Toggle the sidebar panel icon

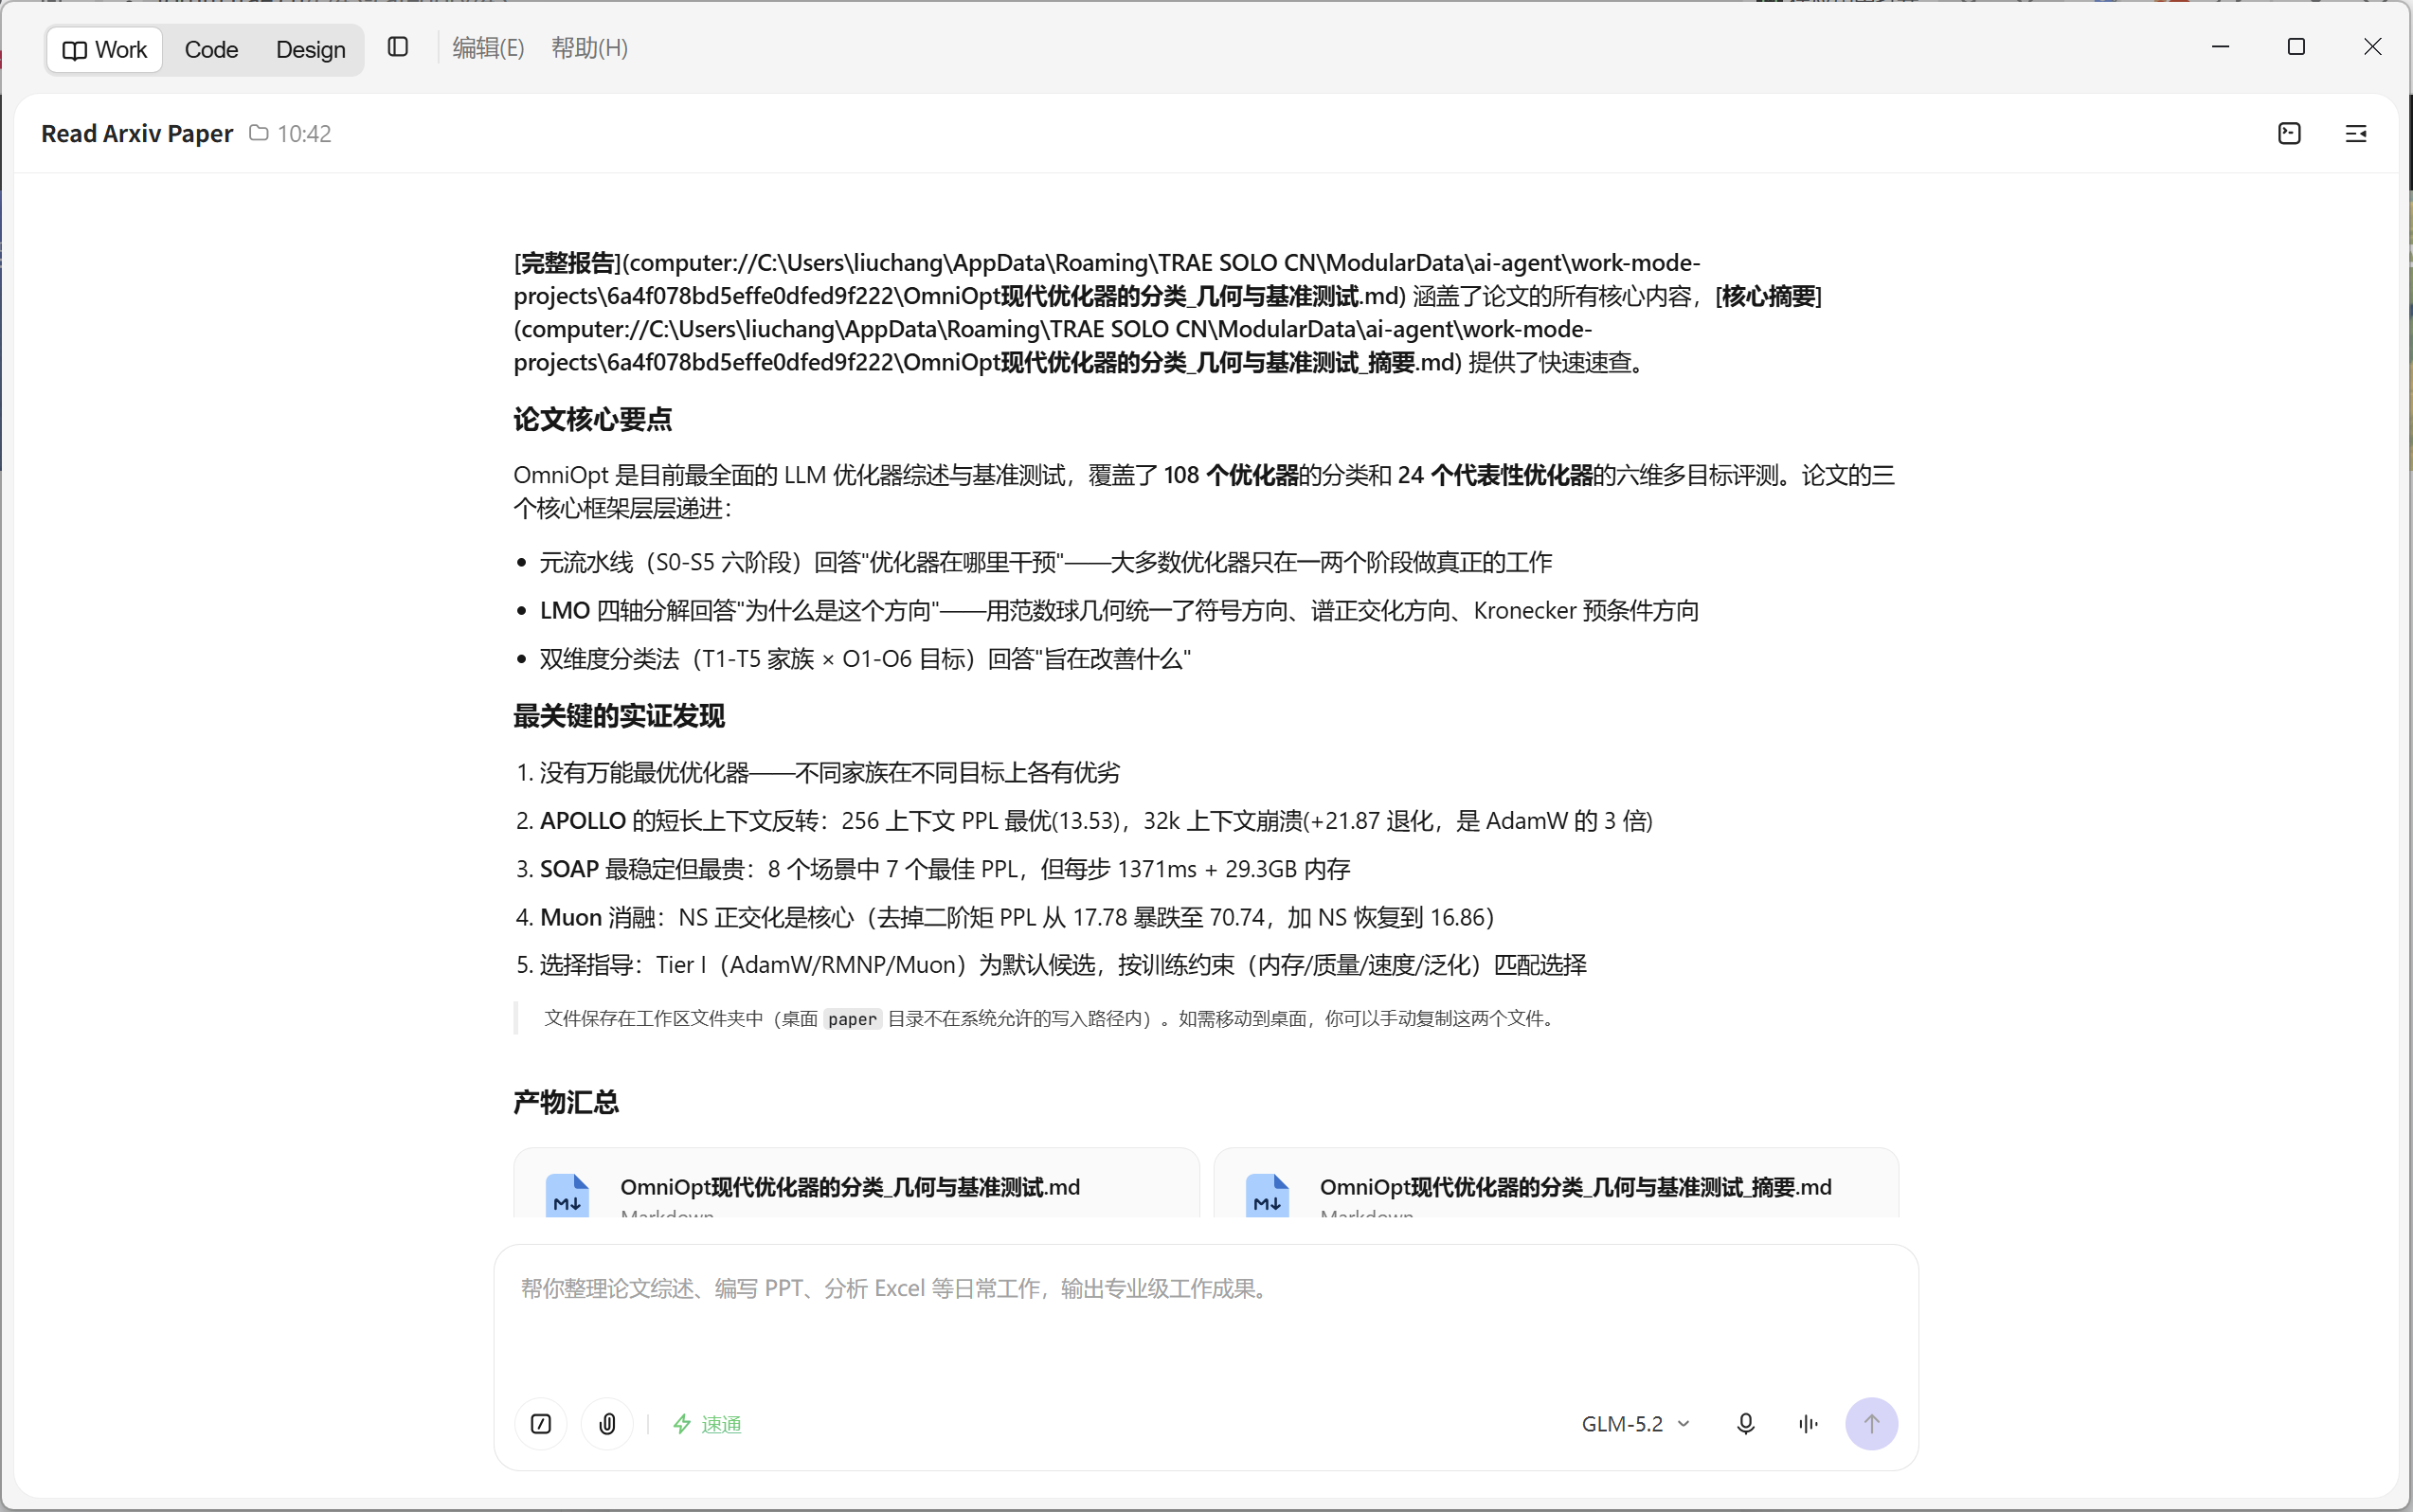tap(398, 47)
